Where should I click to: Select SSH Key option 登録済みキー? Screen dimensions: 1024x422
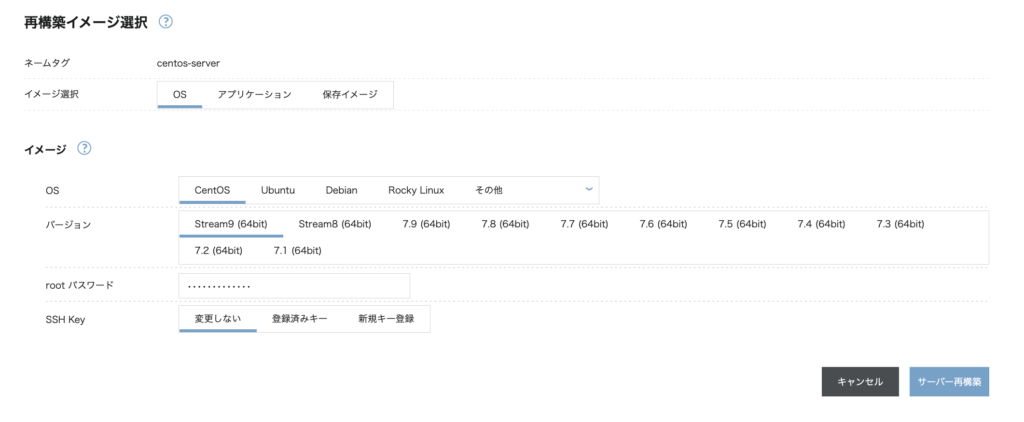(300, 319)
